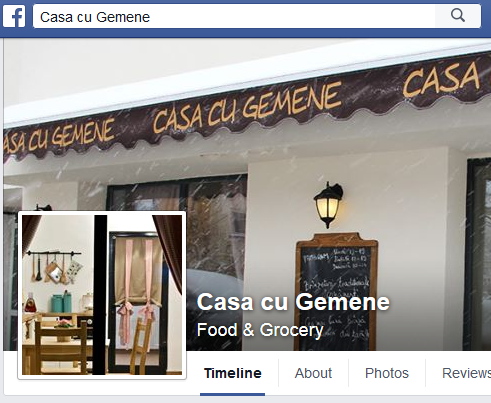Click the blue underline beneath Timeline
Screen dimensions: 491x403
pyautogui.click(x=233, y=394)
